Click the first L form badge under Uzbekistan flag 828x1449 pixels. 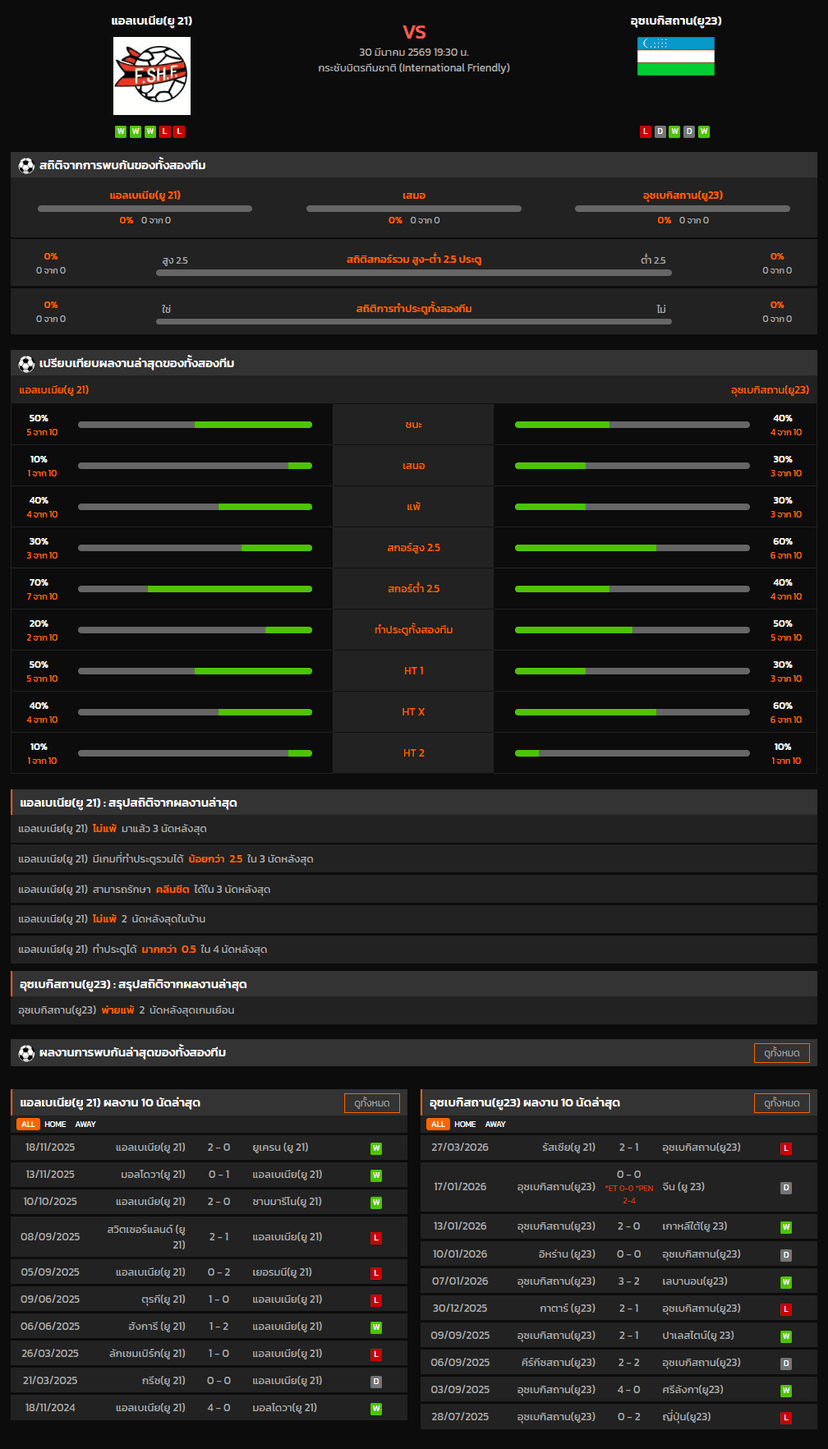645,131
